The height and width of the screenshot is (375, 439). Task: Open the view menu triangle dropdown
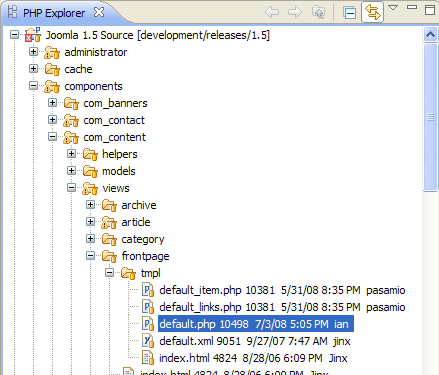click(x=393, y=7)
